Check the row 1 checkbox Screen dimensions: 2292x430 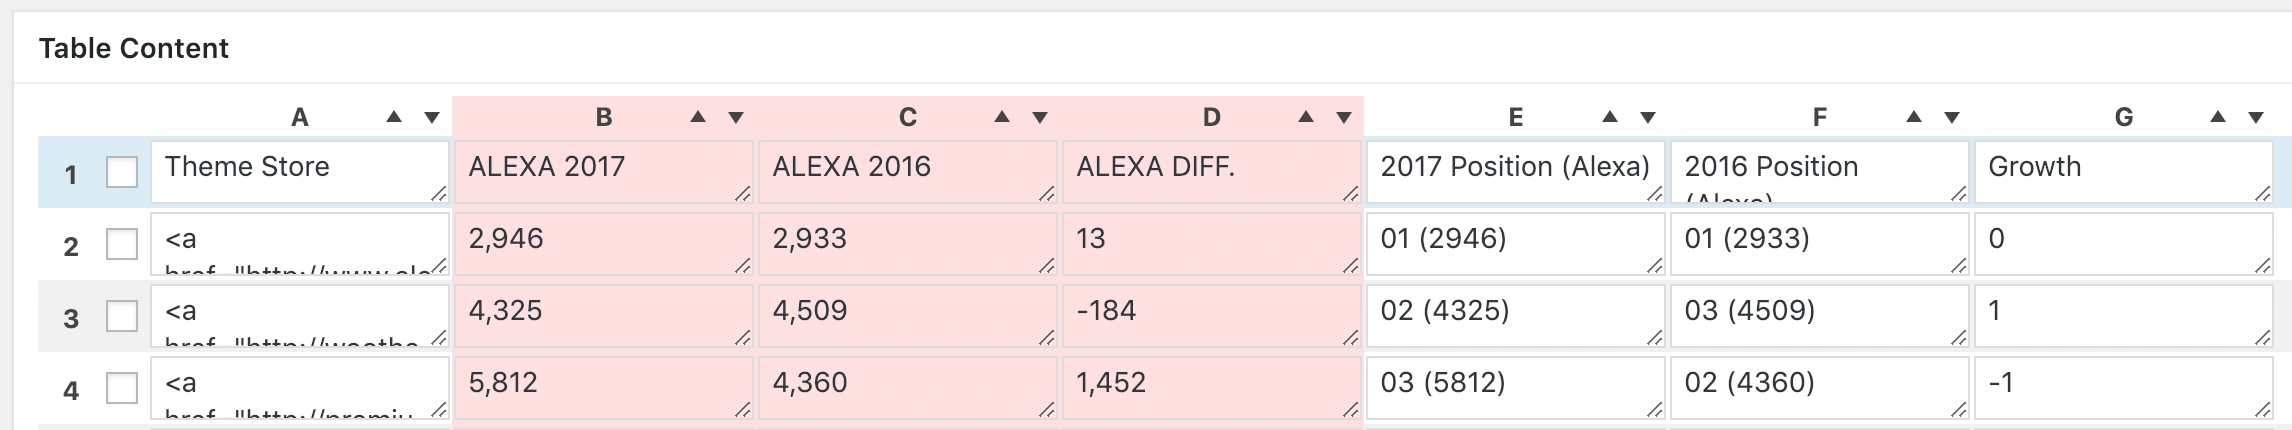[x=122, y=172]
